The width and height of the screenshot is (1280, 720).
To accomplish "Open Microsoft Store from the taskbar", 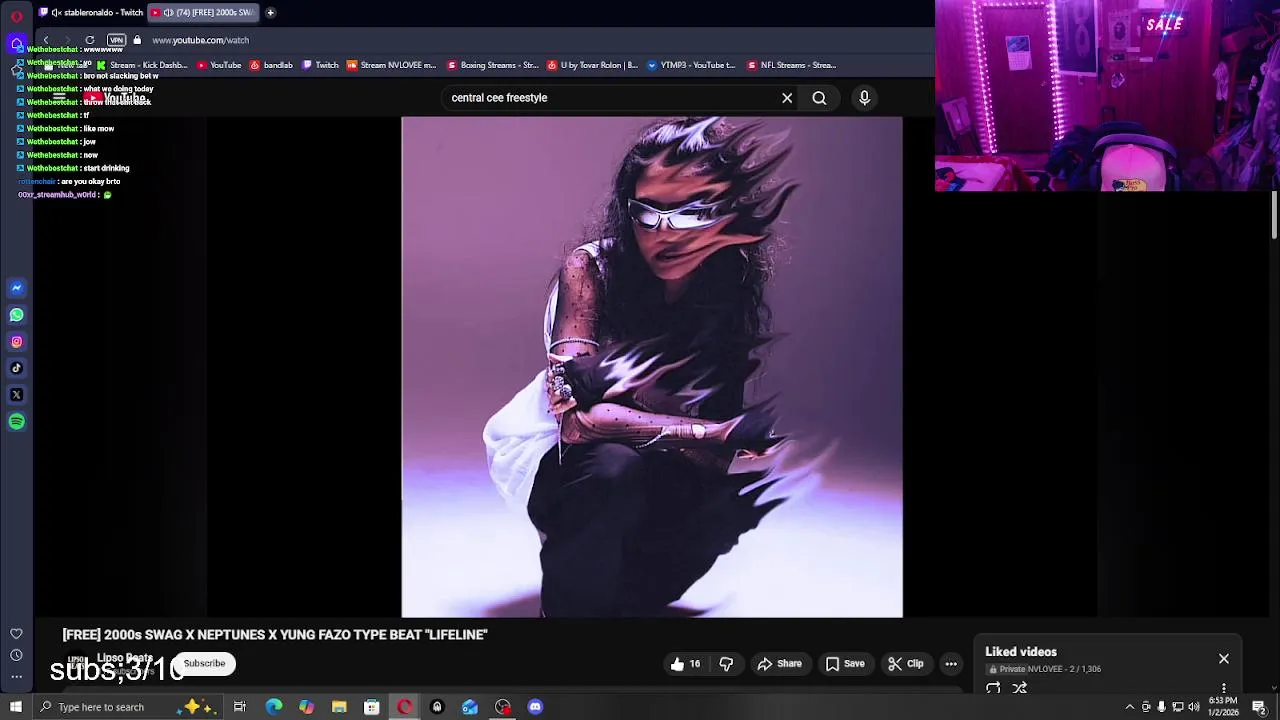I will click(371, 707).
